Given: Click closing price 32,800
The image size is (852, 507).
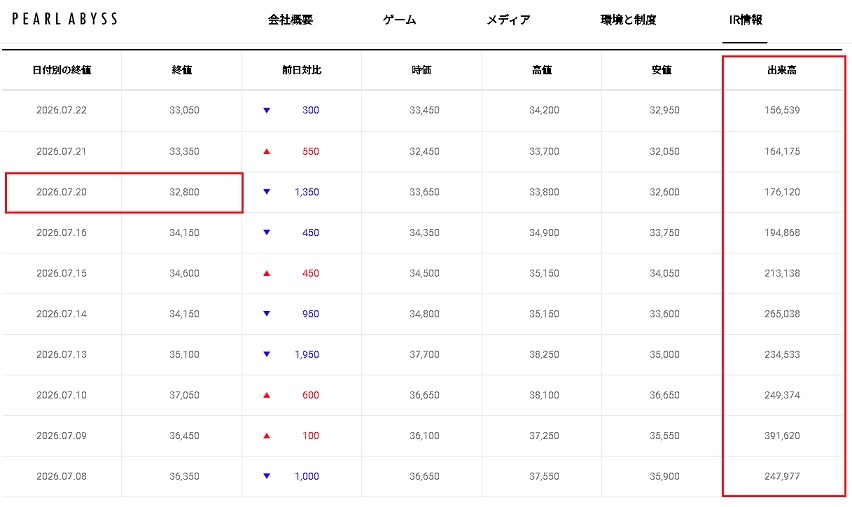Looking at the screenshot, I should [184, 192].
